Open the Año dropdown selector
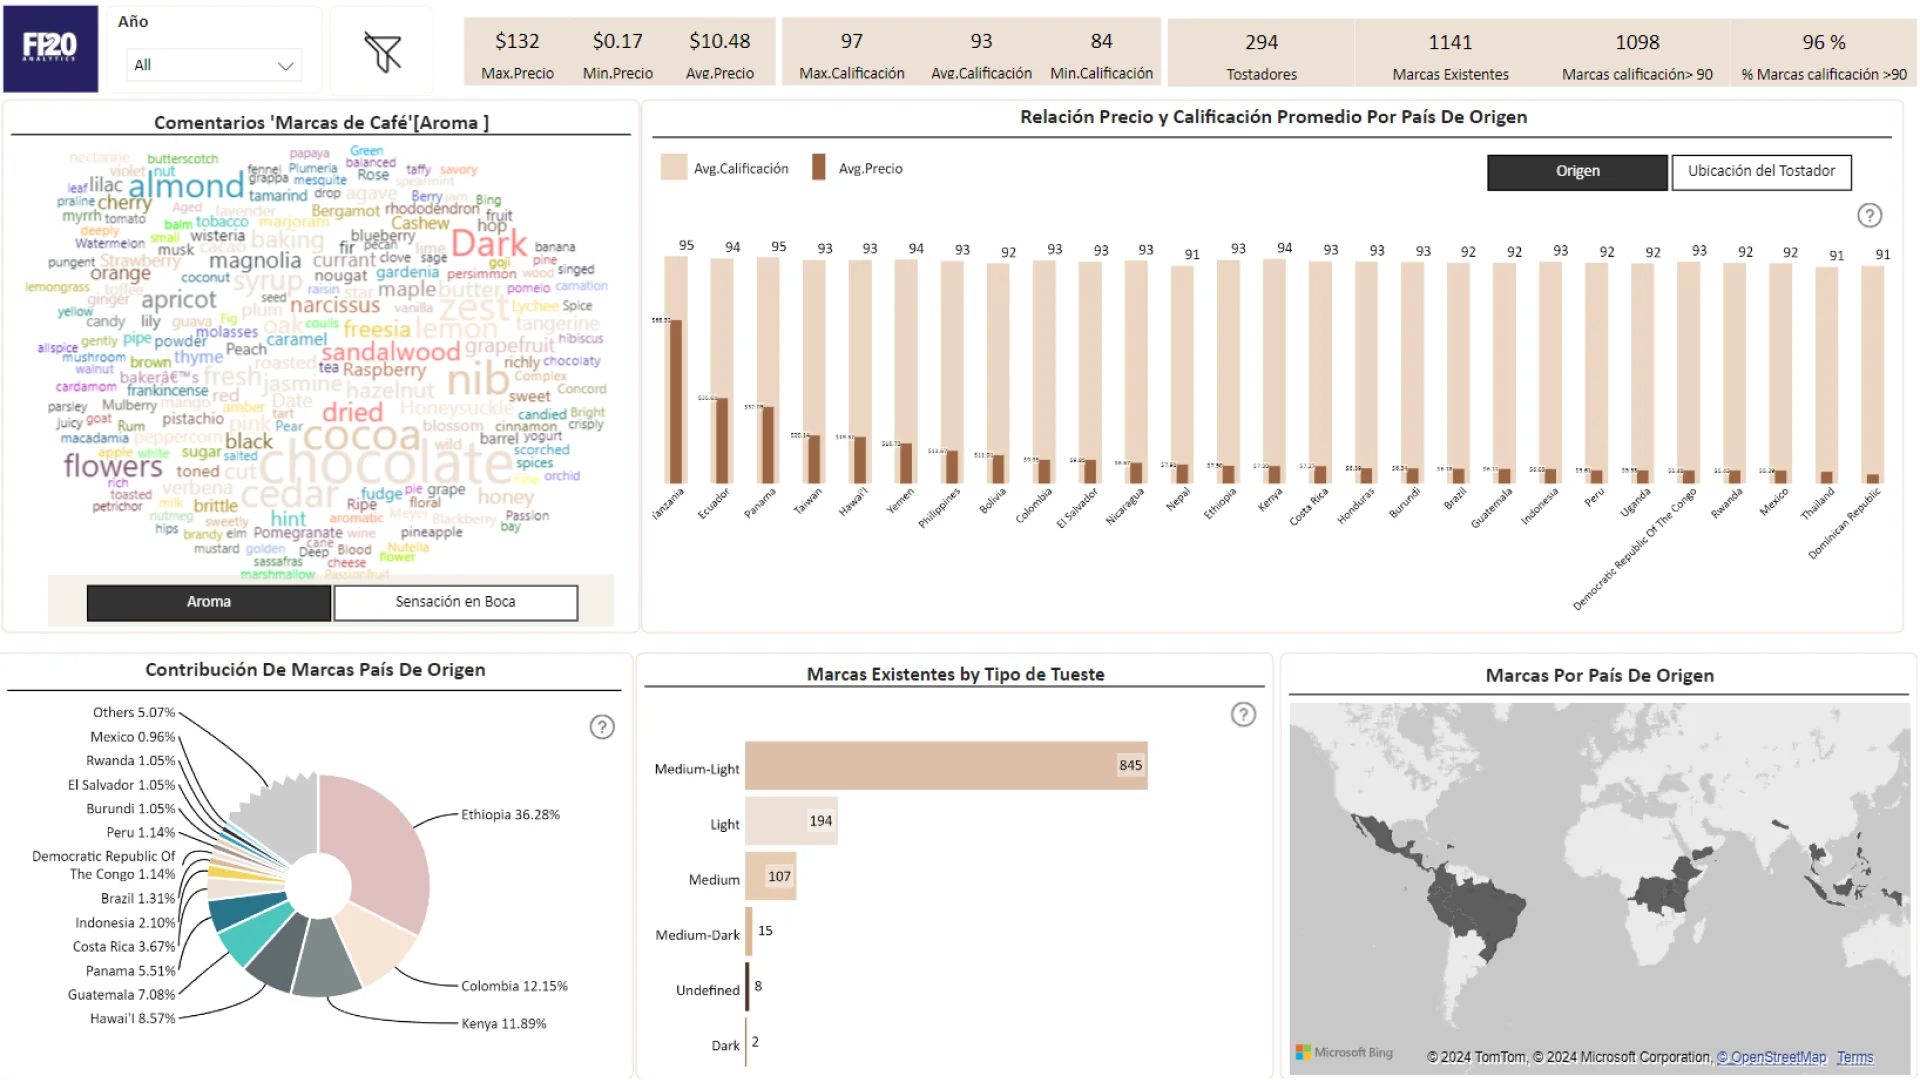This screenshot has height=1080, width=1920. point(214,65)
